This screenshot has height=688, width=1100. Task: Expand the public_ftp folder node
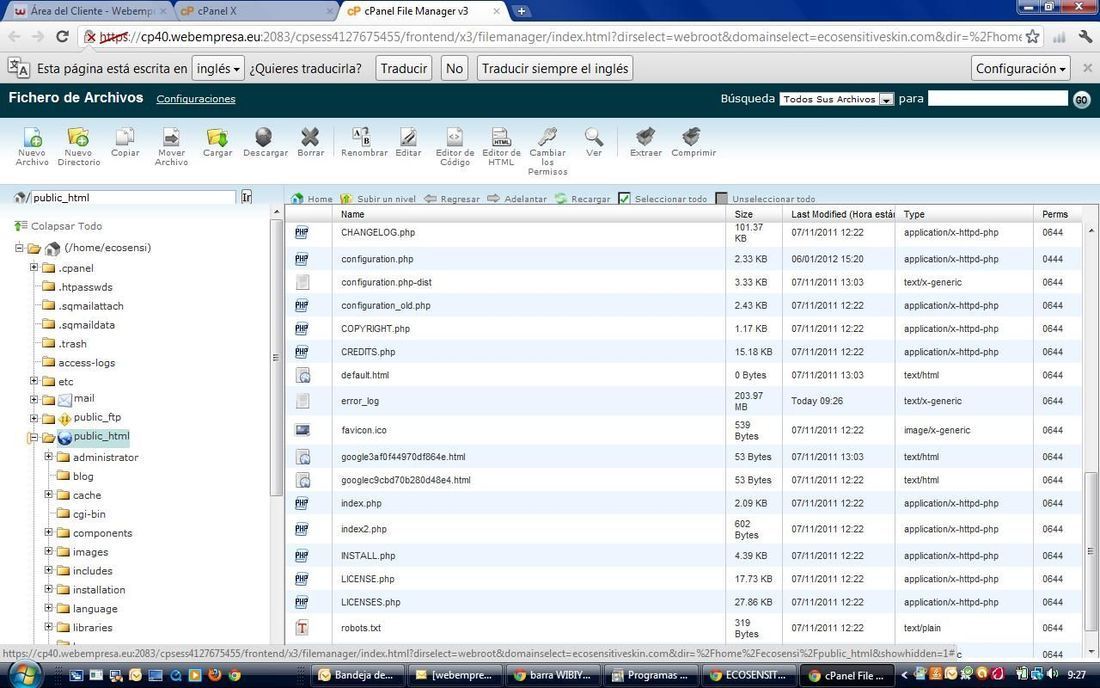pyautogui.click(x=34, y=418)
